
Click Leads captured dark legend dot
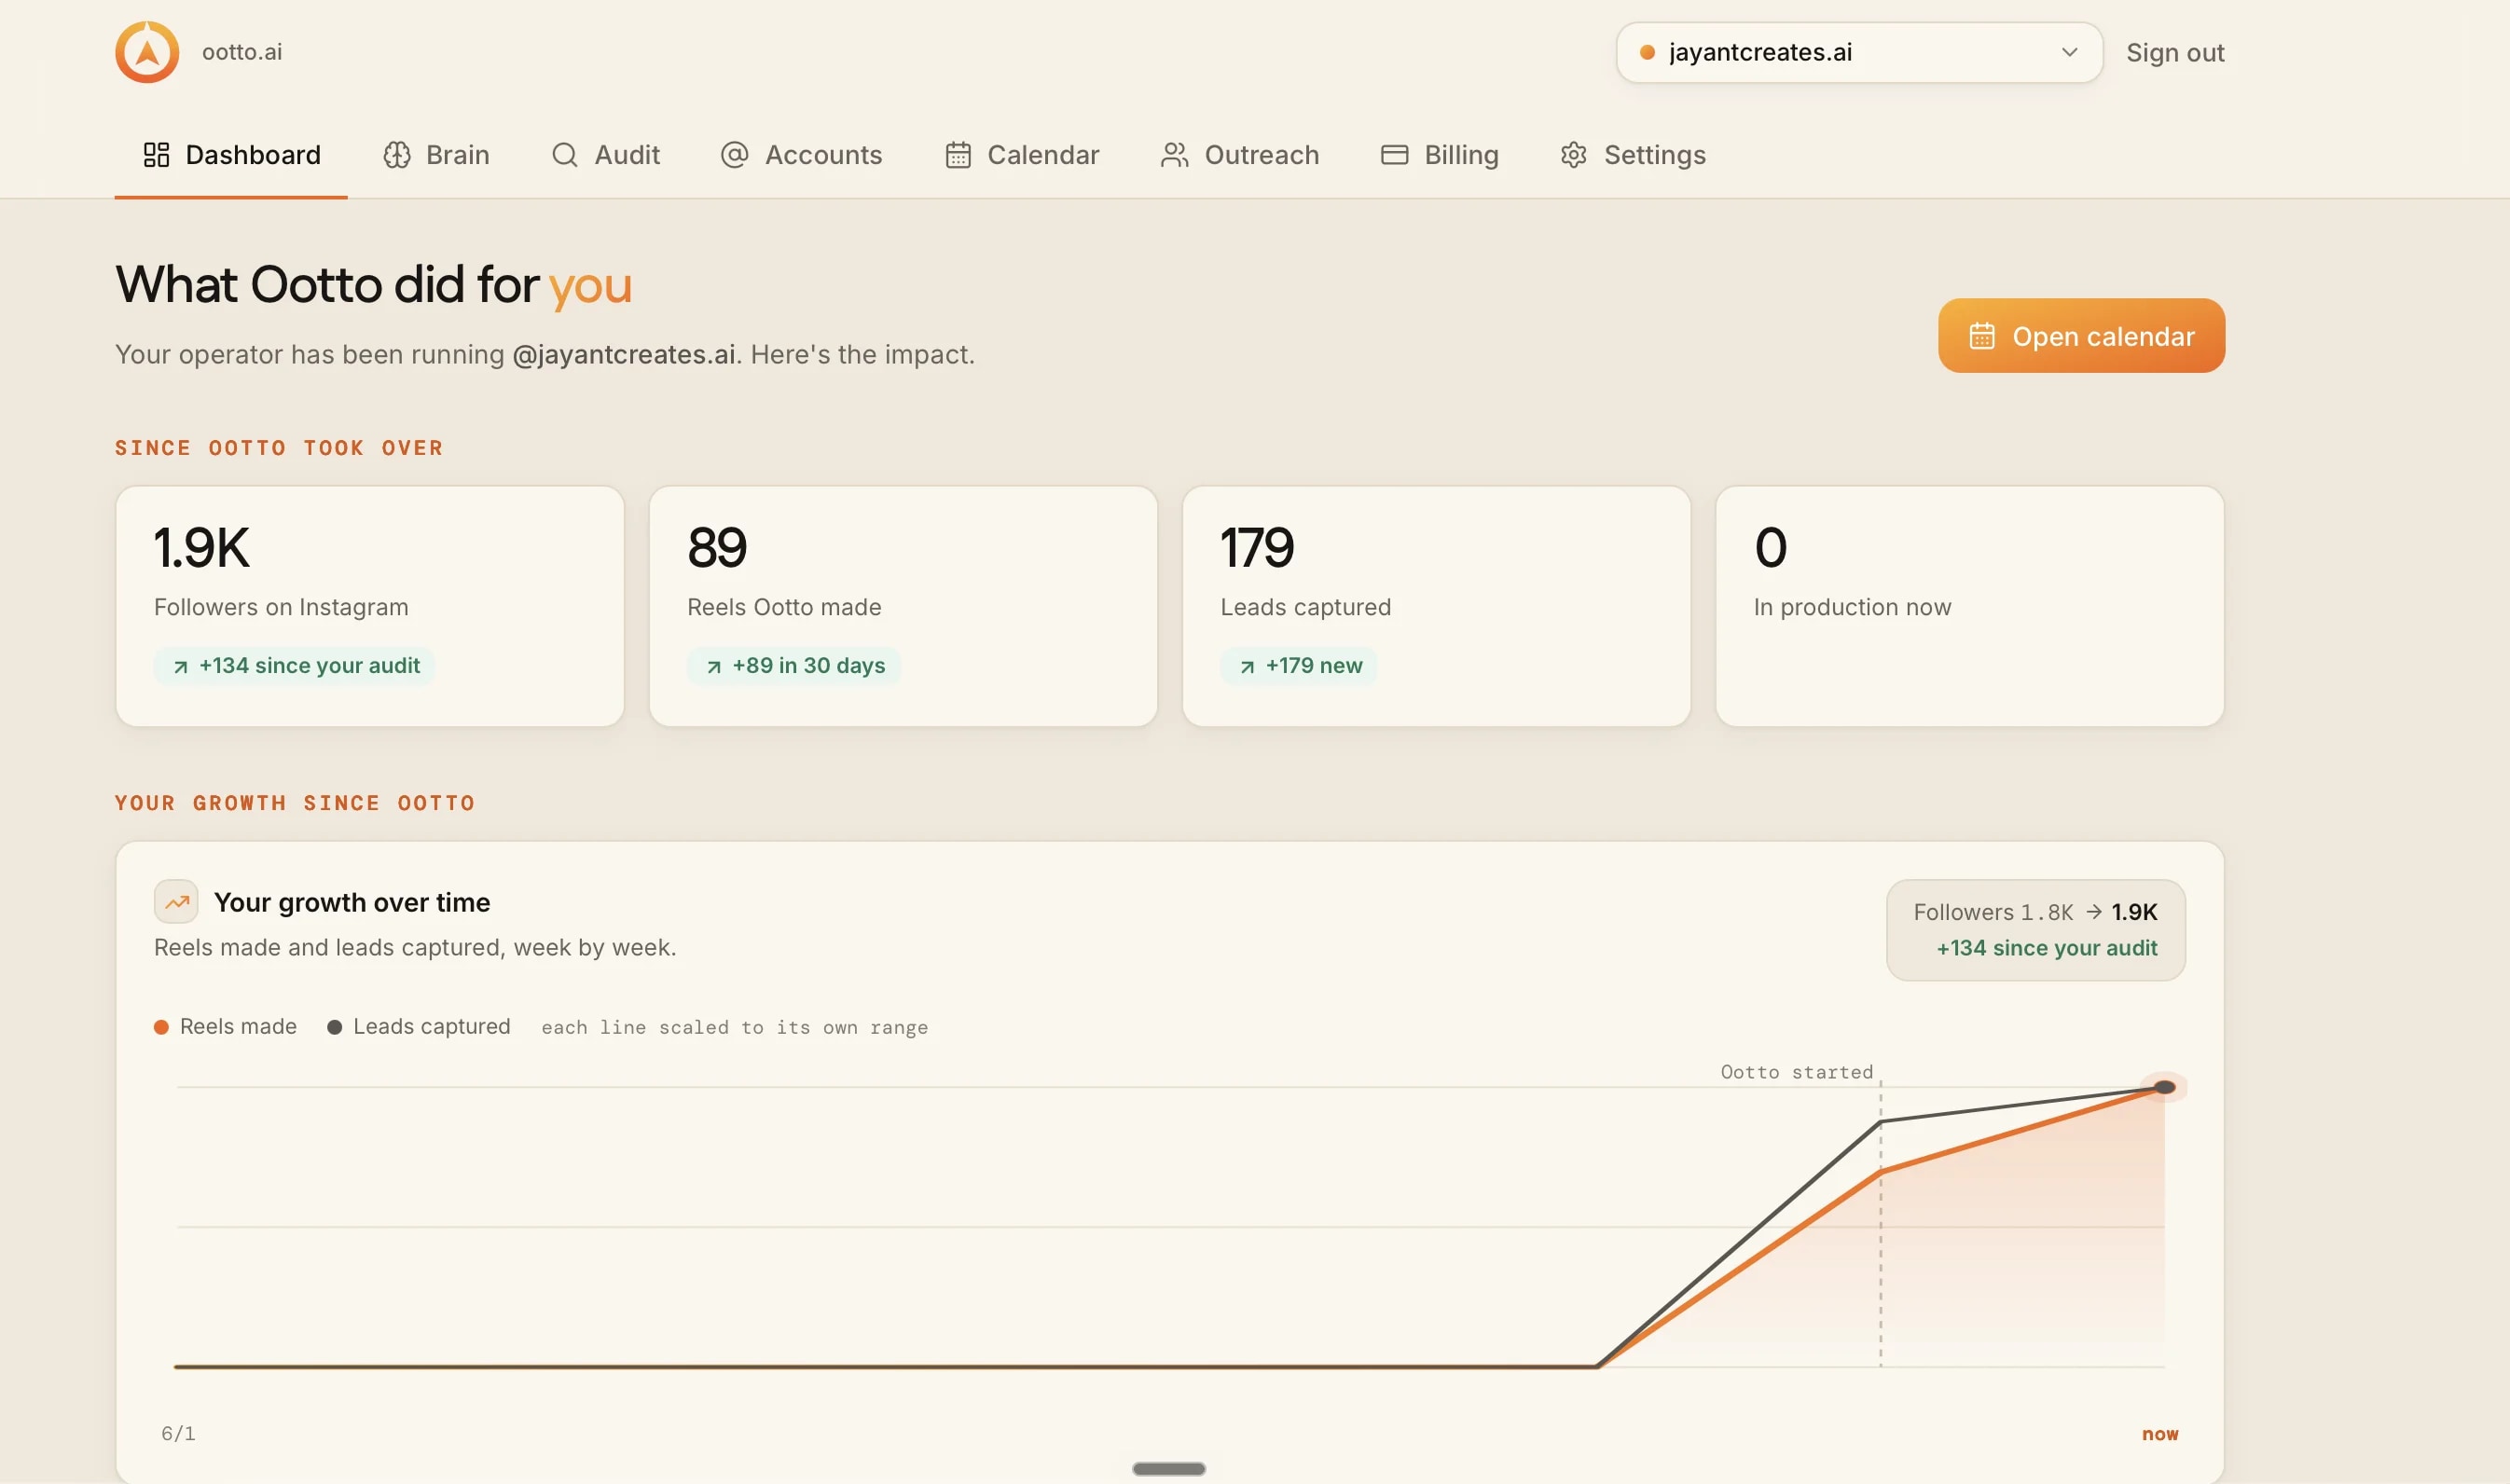point(335,1027)
